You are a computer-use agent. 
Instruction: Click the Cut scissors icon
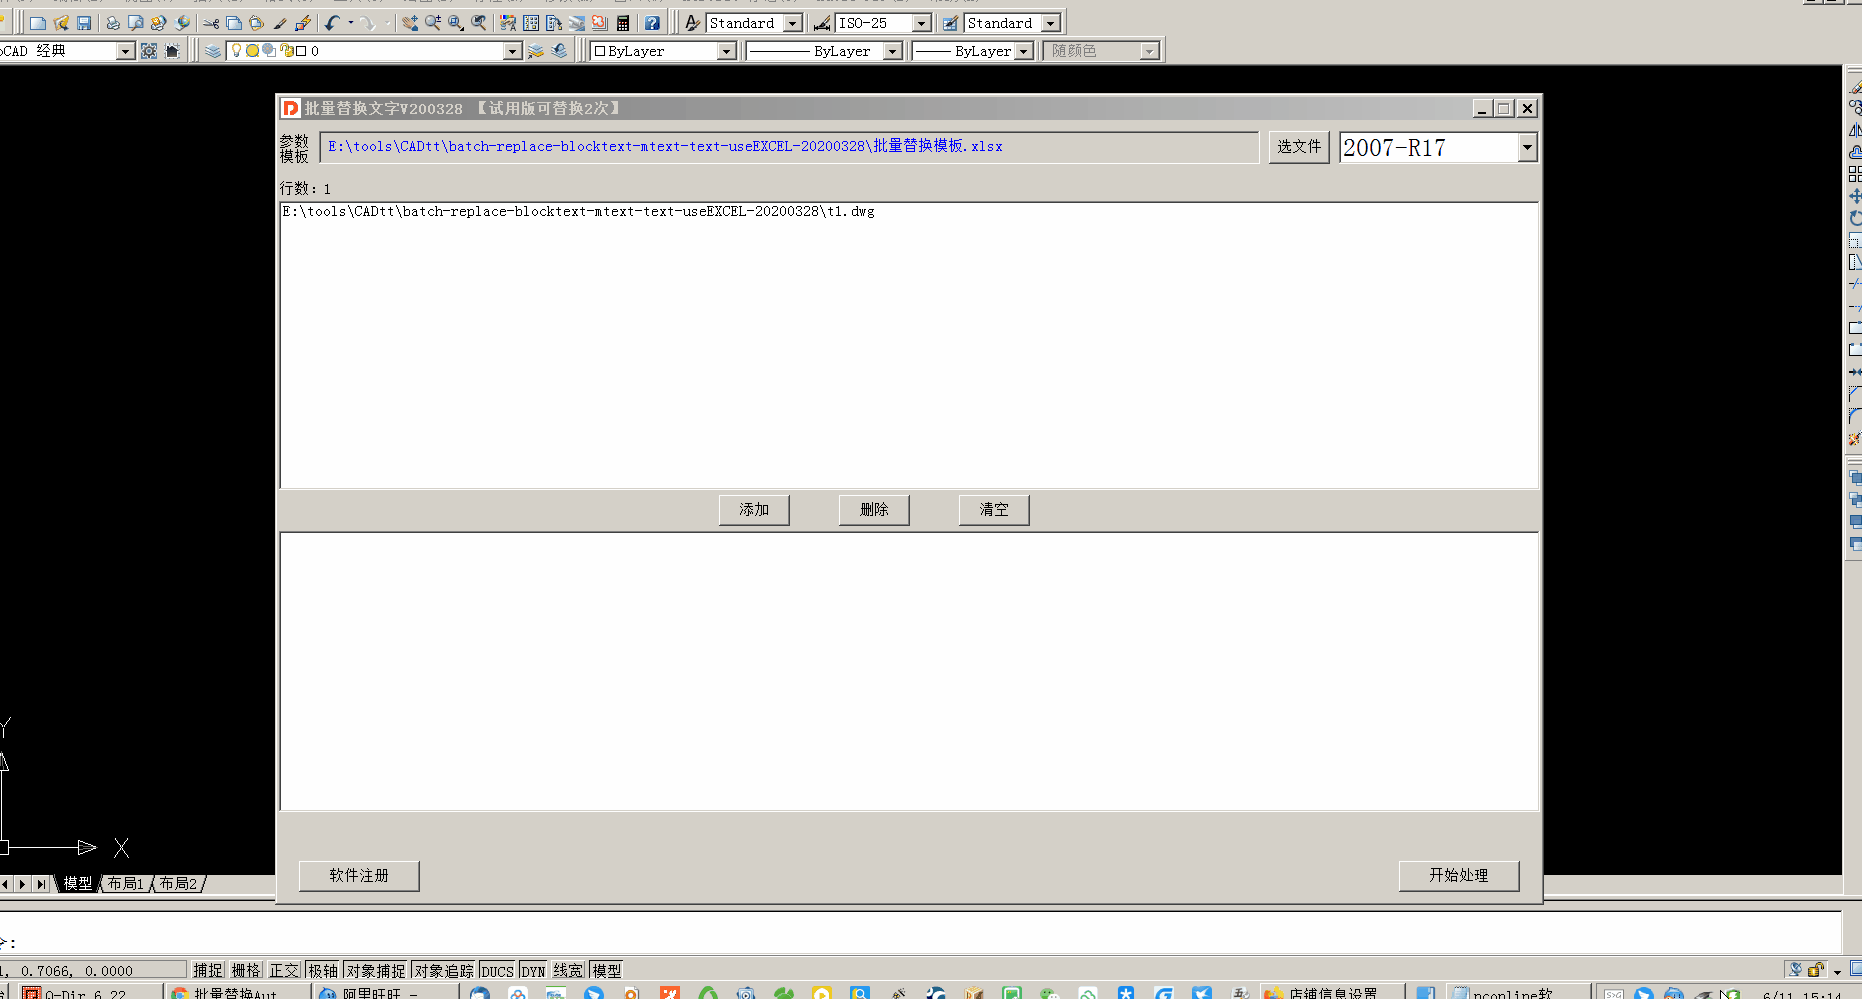pyautogui.click(x=211, y=23)
